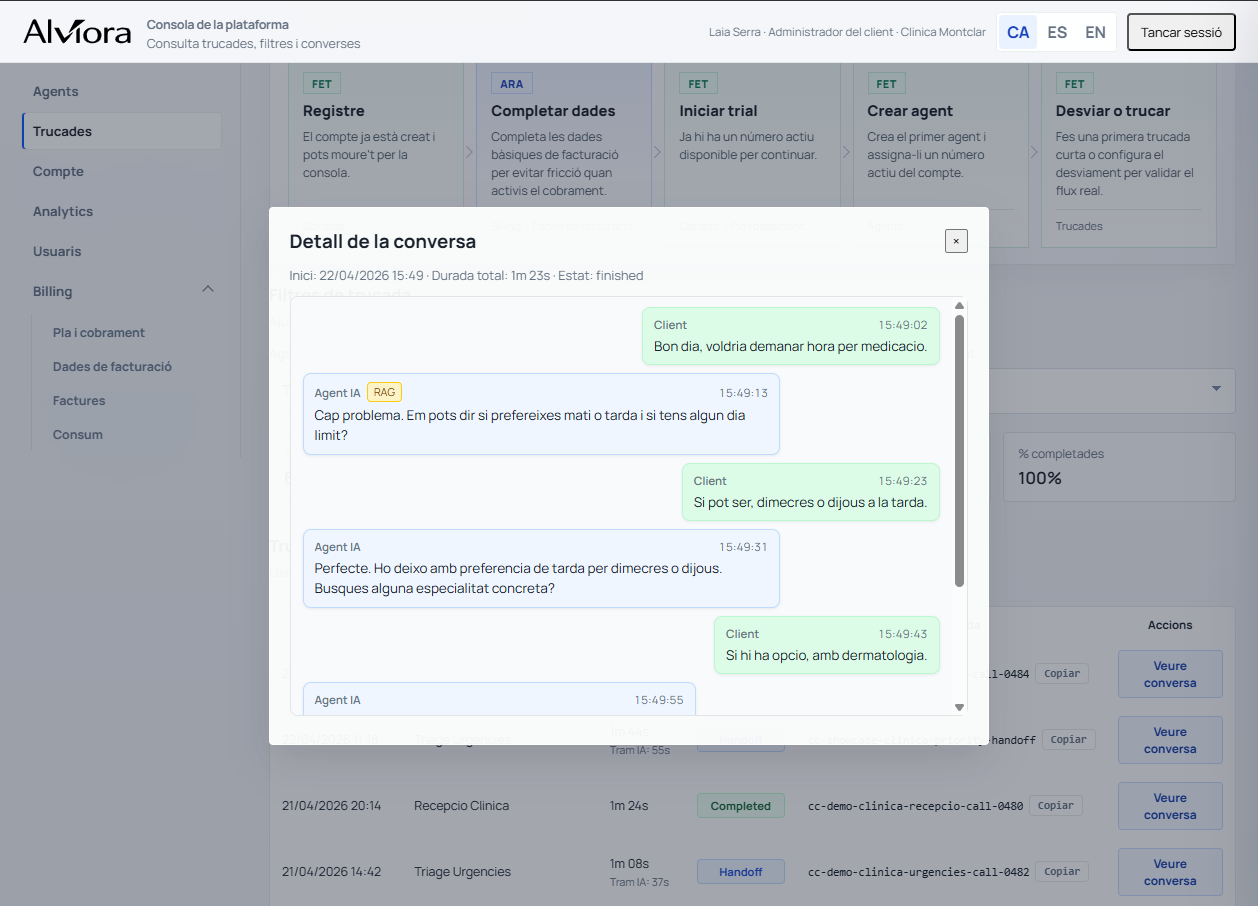This screenshot has width=1258, height=906.
Task: Open the Compte section
Action: click(122, 171)
